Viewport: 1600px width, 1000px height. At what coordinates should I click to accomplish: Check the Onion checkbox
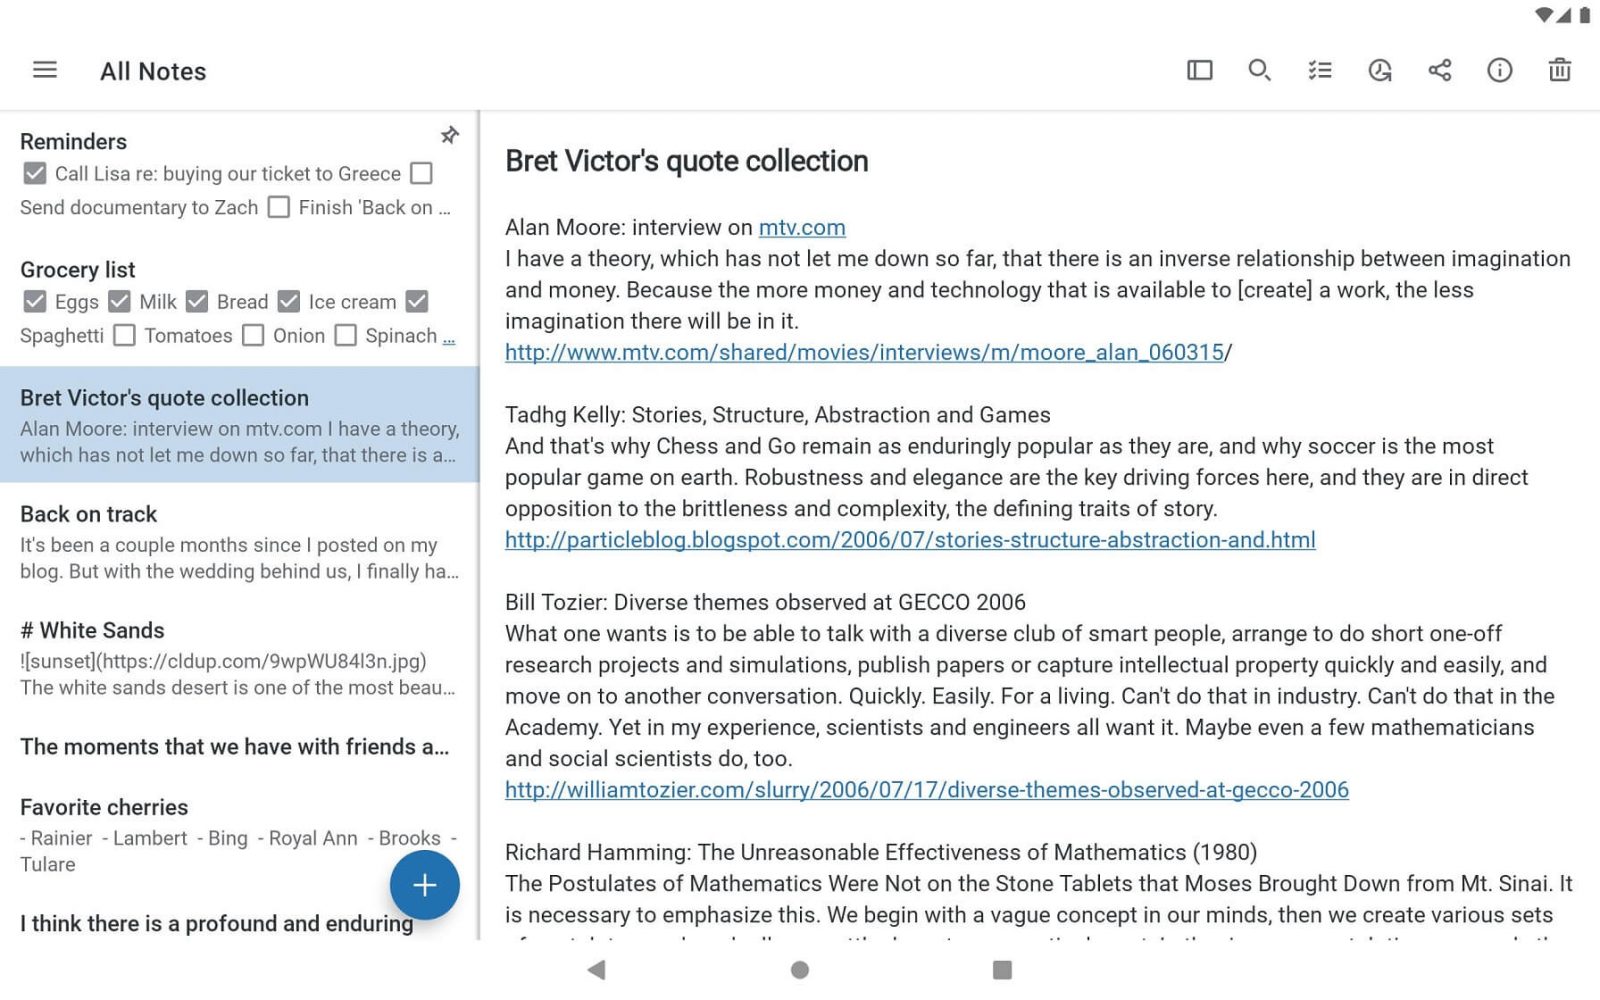click(254, 335)
